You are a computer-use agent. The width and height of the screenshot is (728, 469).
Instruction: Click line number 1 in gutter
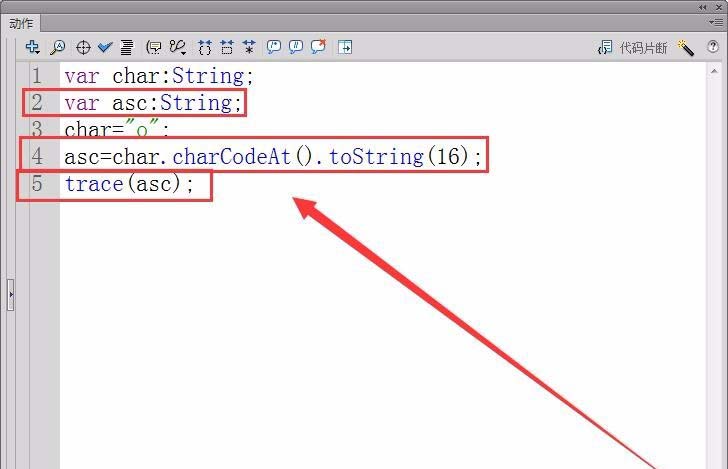(x=37, y=76)
